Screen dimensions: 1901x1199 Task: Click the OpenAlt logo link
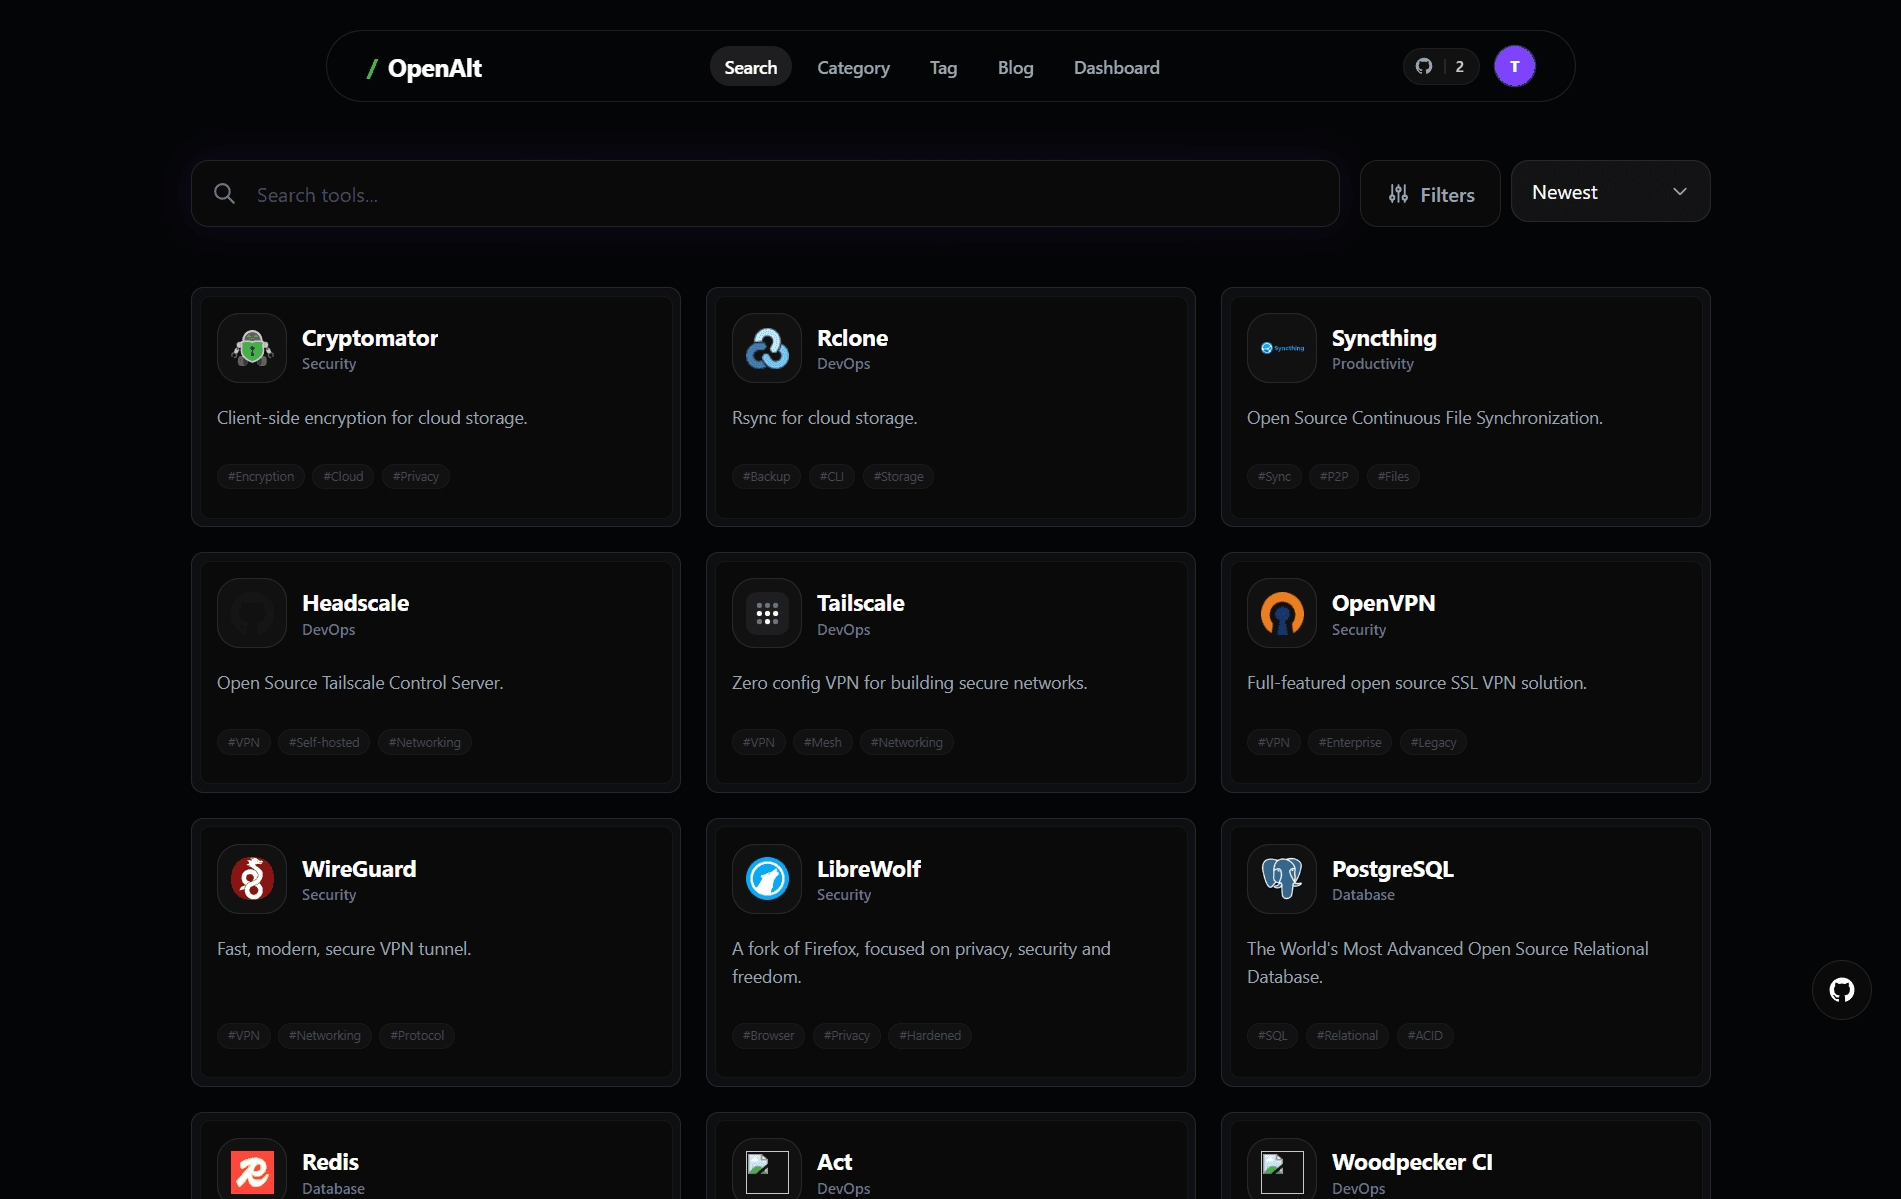pos(424,68)
